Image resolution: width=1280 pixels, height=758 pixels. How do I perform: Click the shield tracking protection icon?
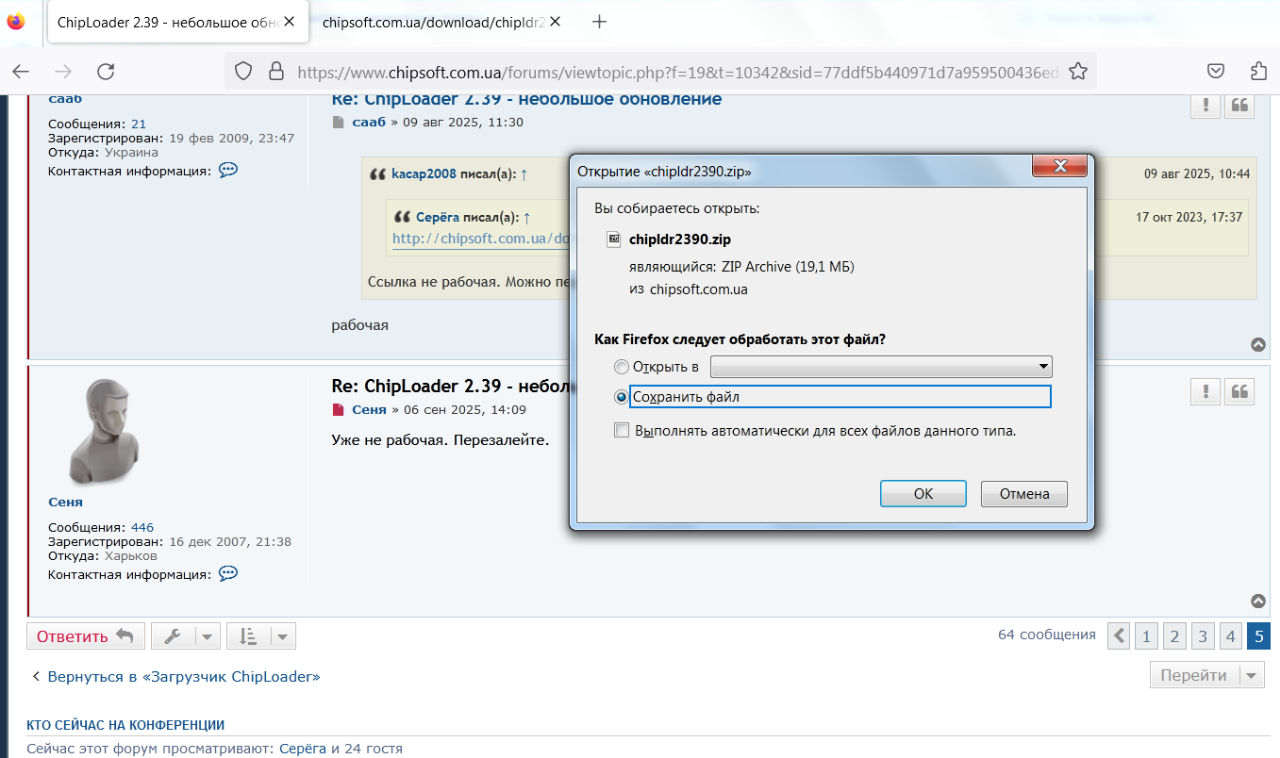click(243, 71)
